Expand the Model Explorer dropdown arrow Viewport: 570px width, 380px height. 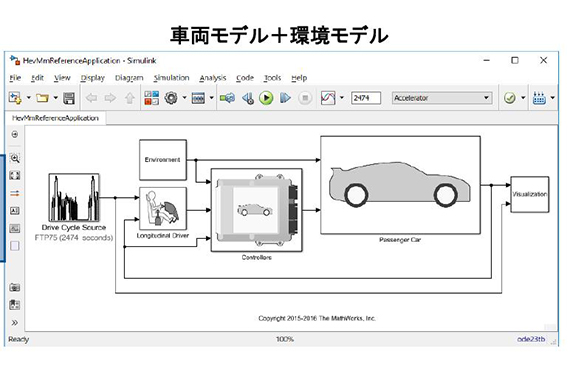click(212, 98)
